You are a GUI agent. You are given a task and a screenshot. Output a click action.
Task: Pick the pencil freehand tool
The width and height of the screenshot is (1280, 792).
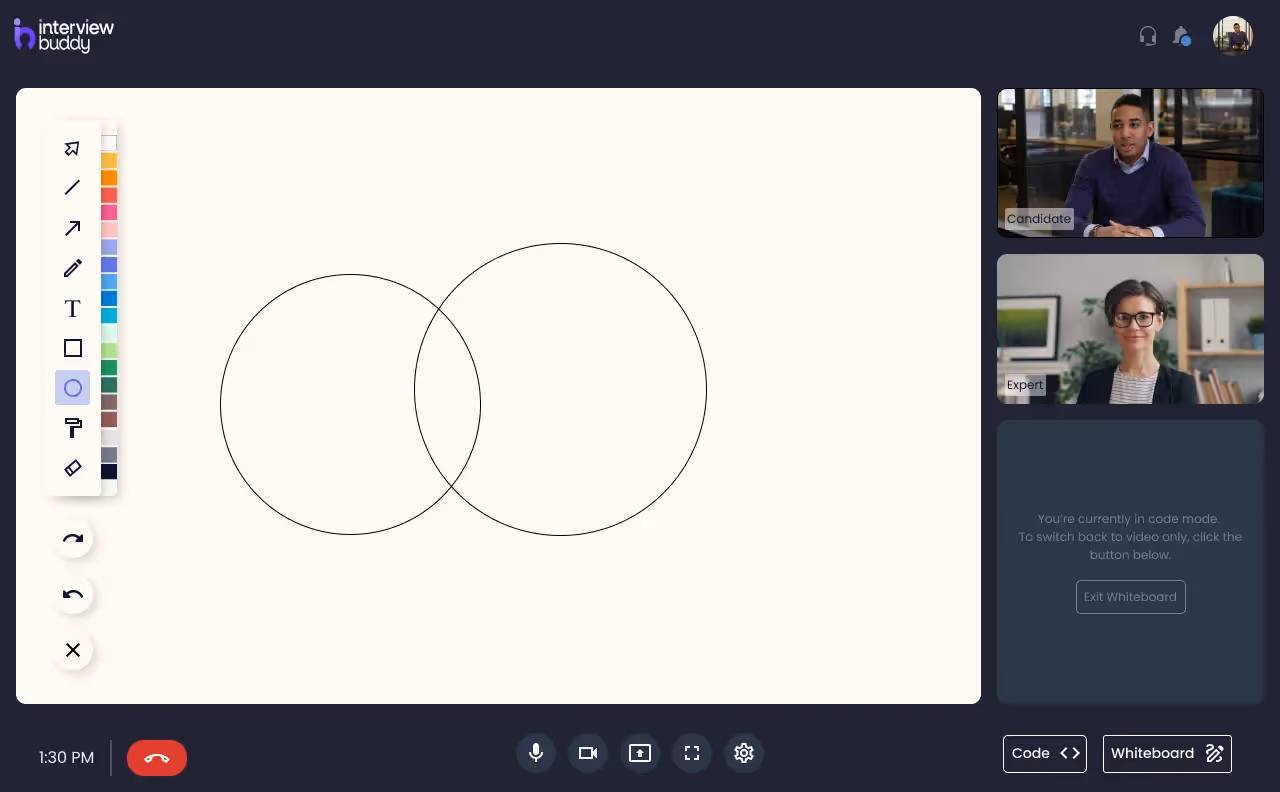point(72,268)
